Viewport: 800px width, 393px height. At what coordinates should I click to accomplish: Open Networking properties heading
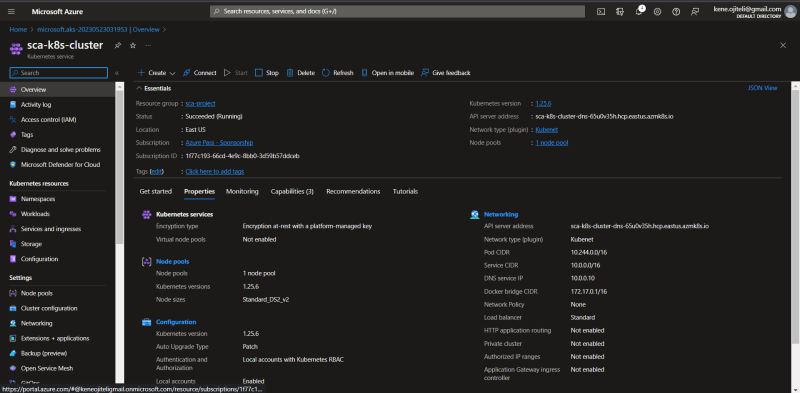tap(501, 214)
